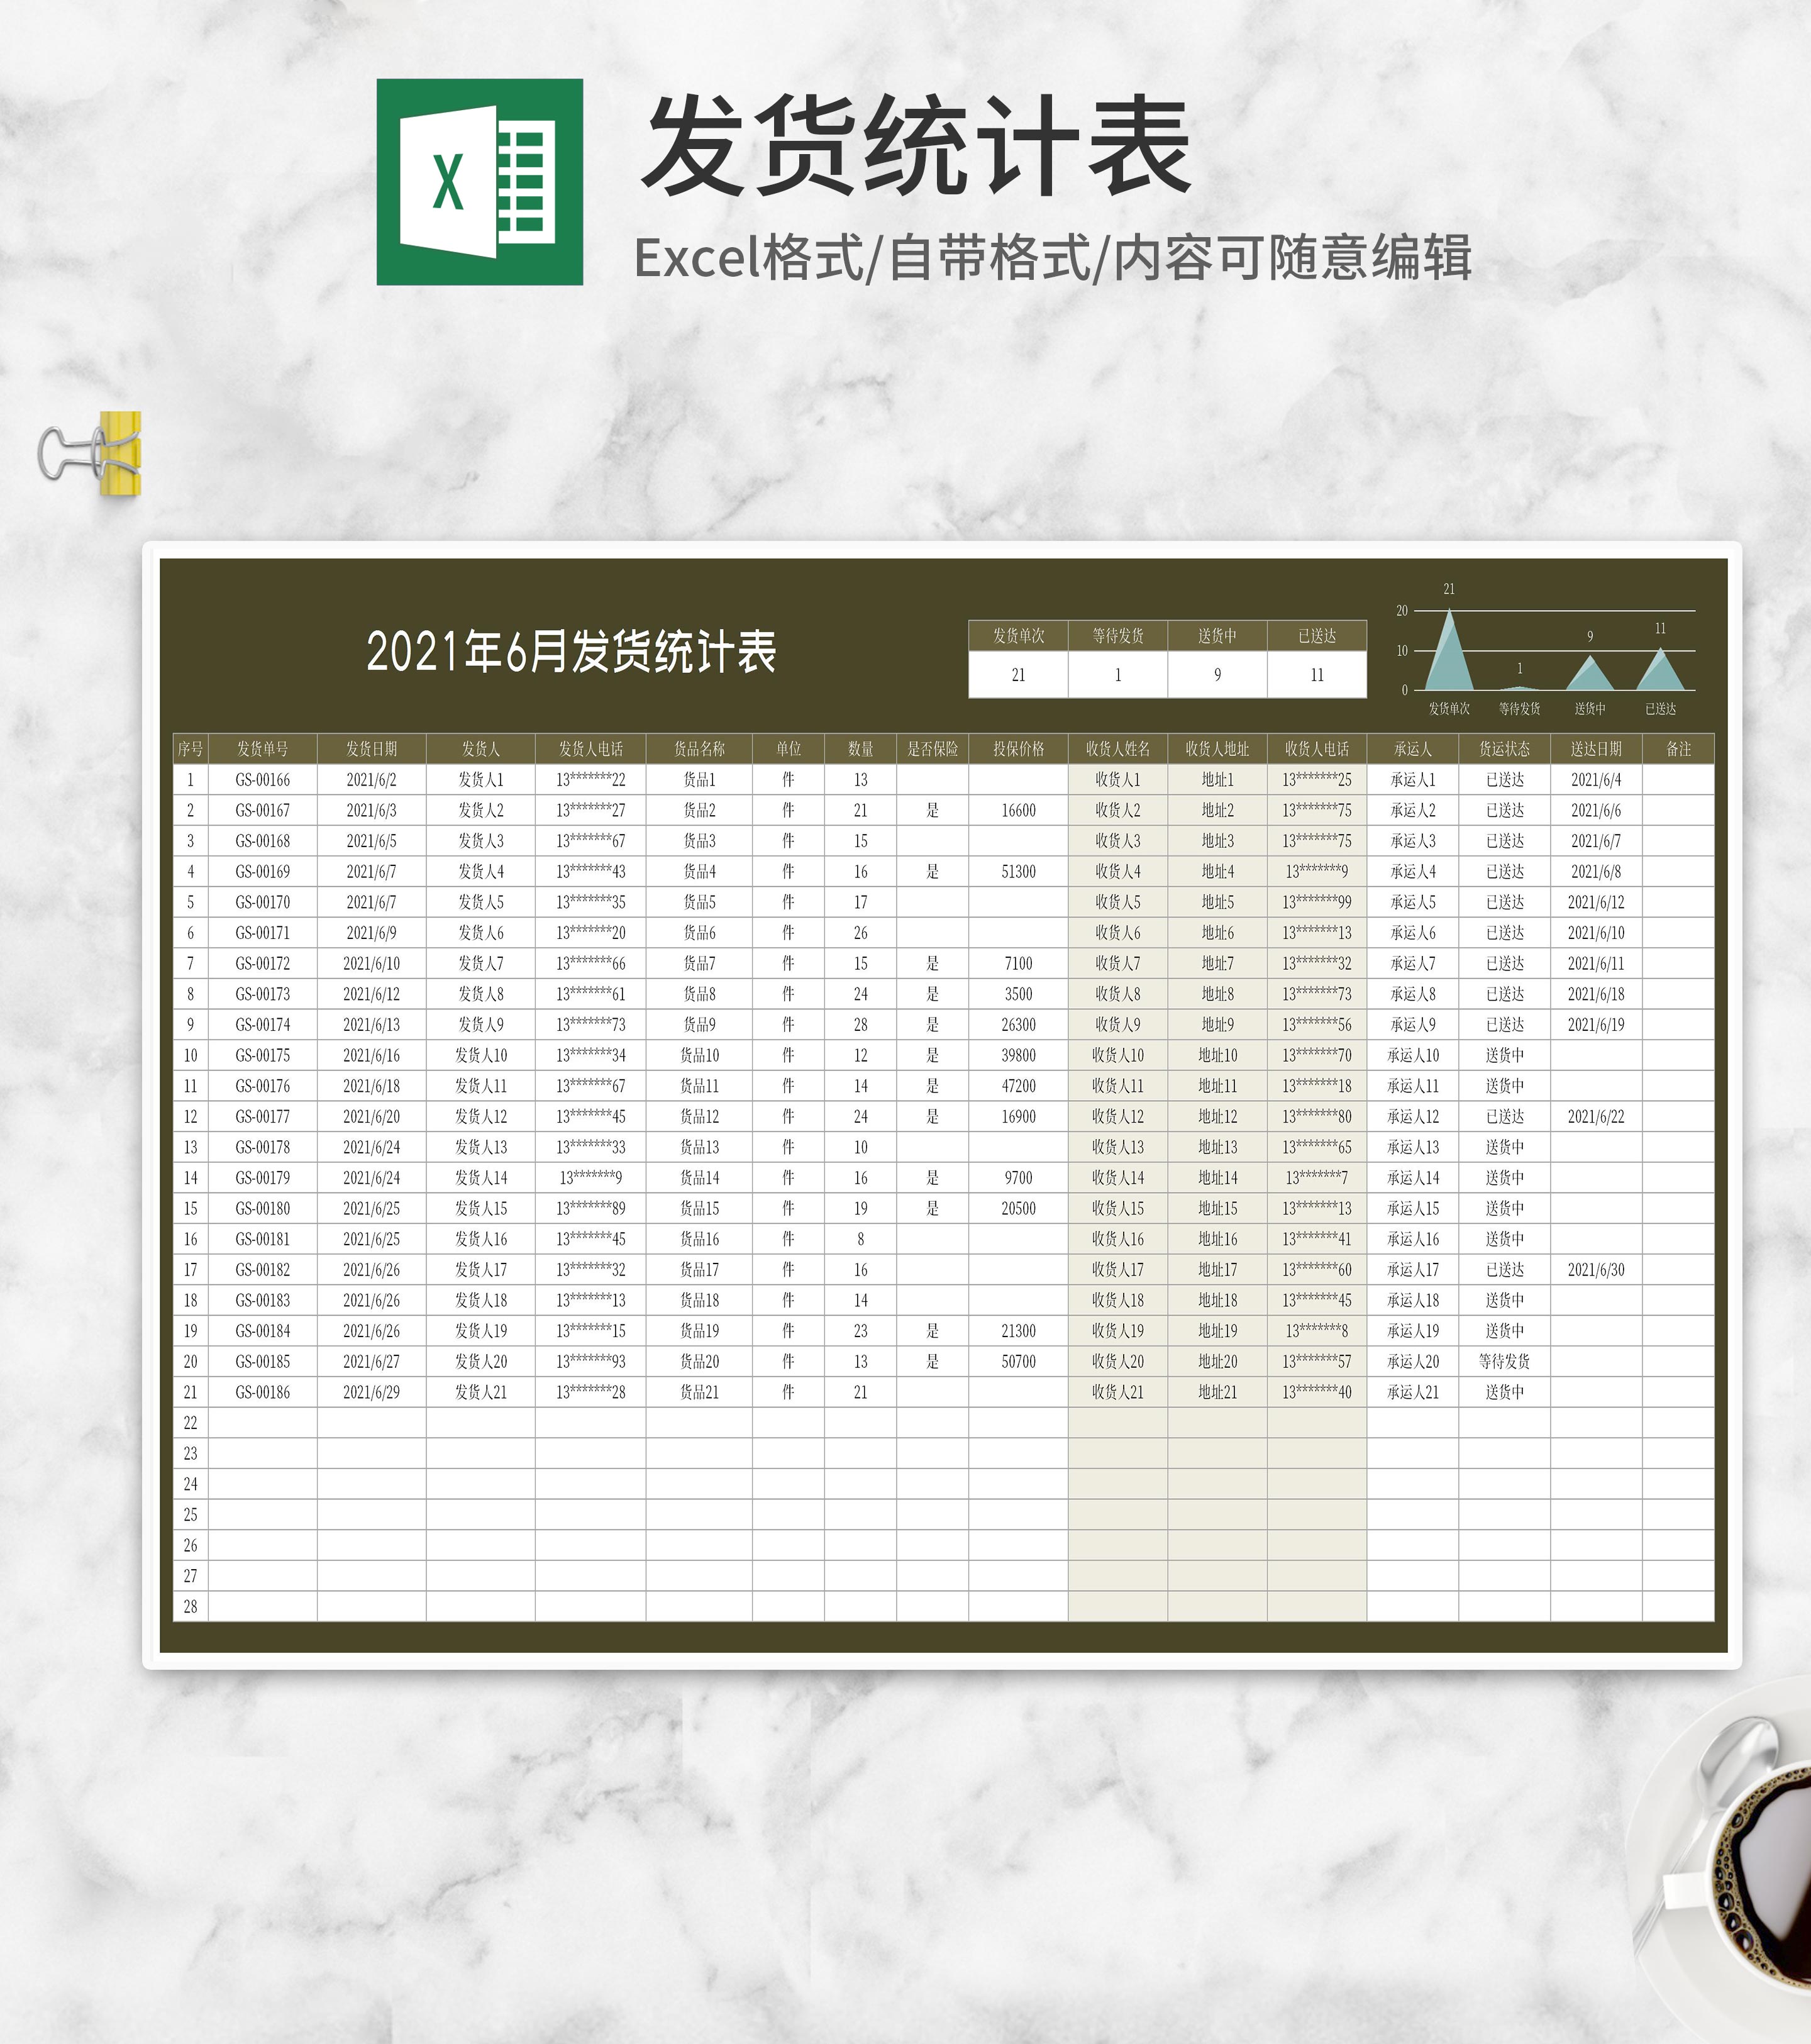
Task: Click cell GS-00166 in first row
Action: 262,780
